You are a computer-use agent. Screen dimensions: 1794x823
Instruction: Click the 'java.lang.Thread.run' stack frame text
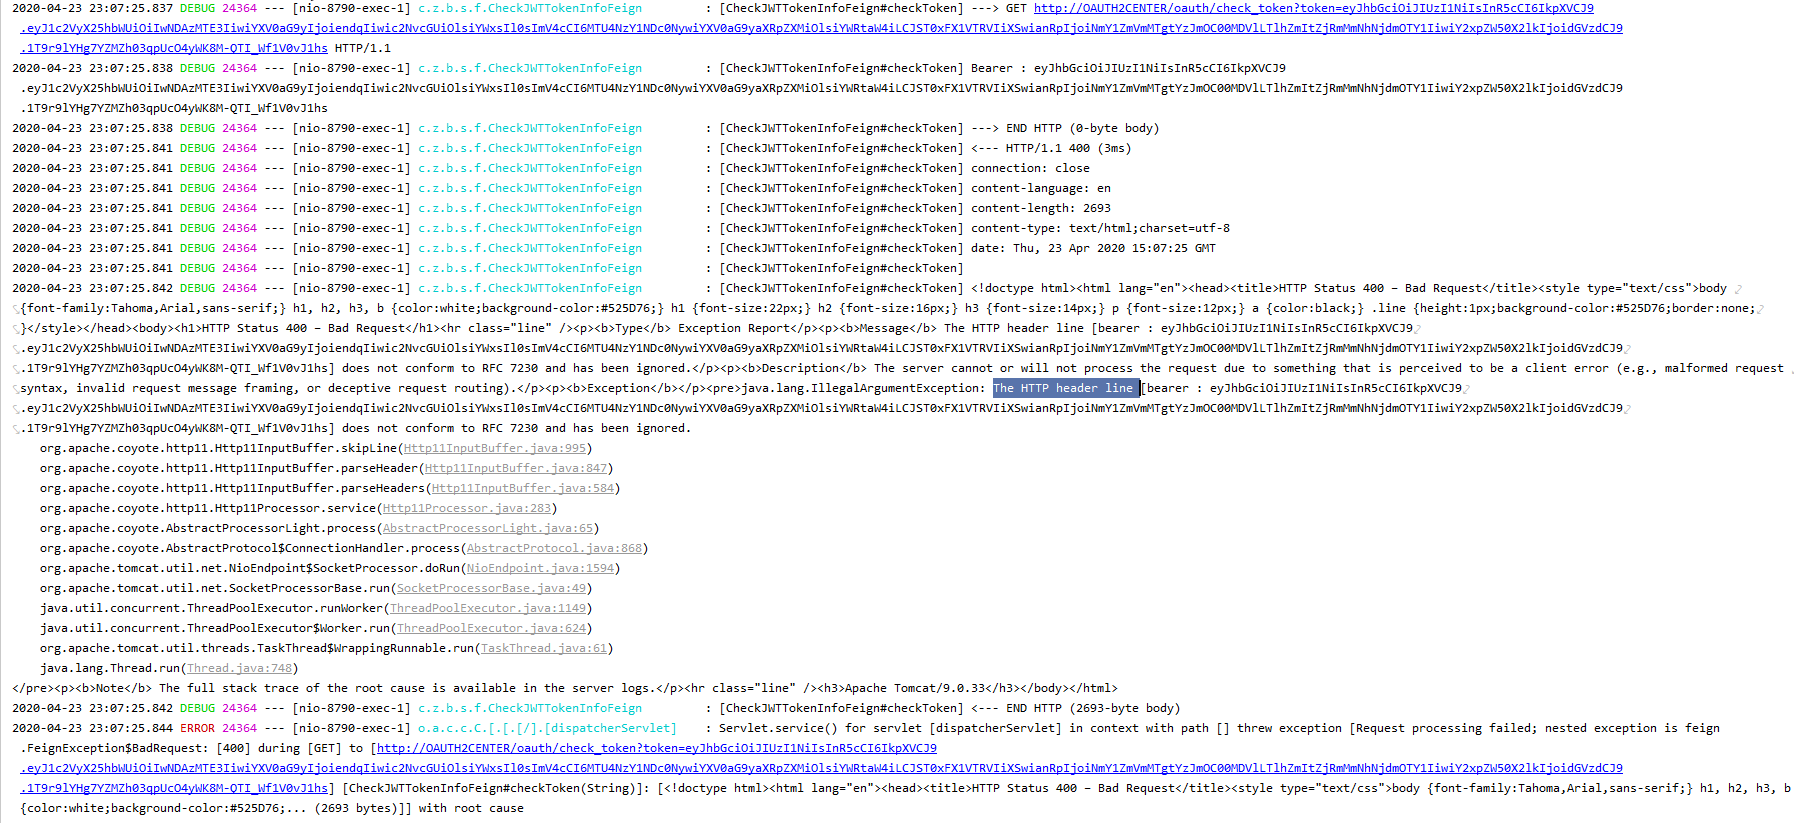point(110,668)
